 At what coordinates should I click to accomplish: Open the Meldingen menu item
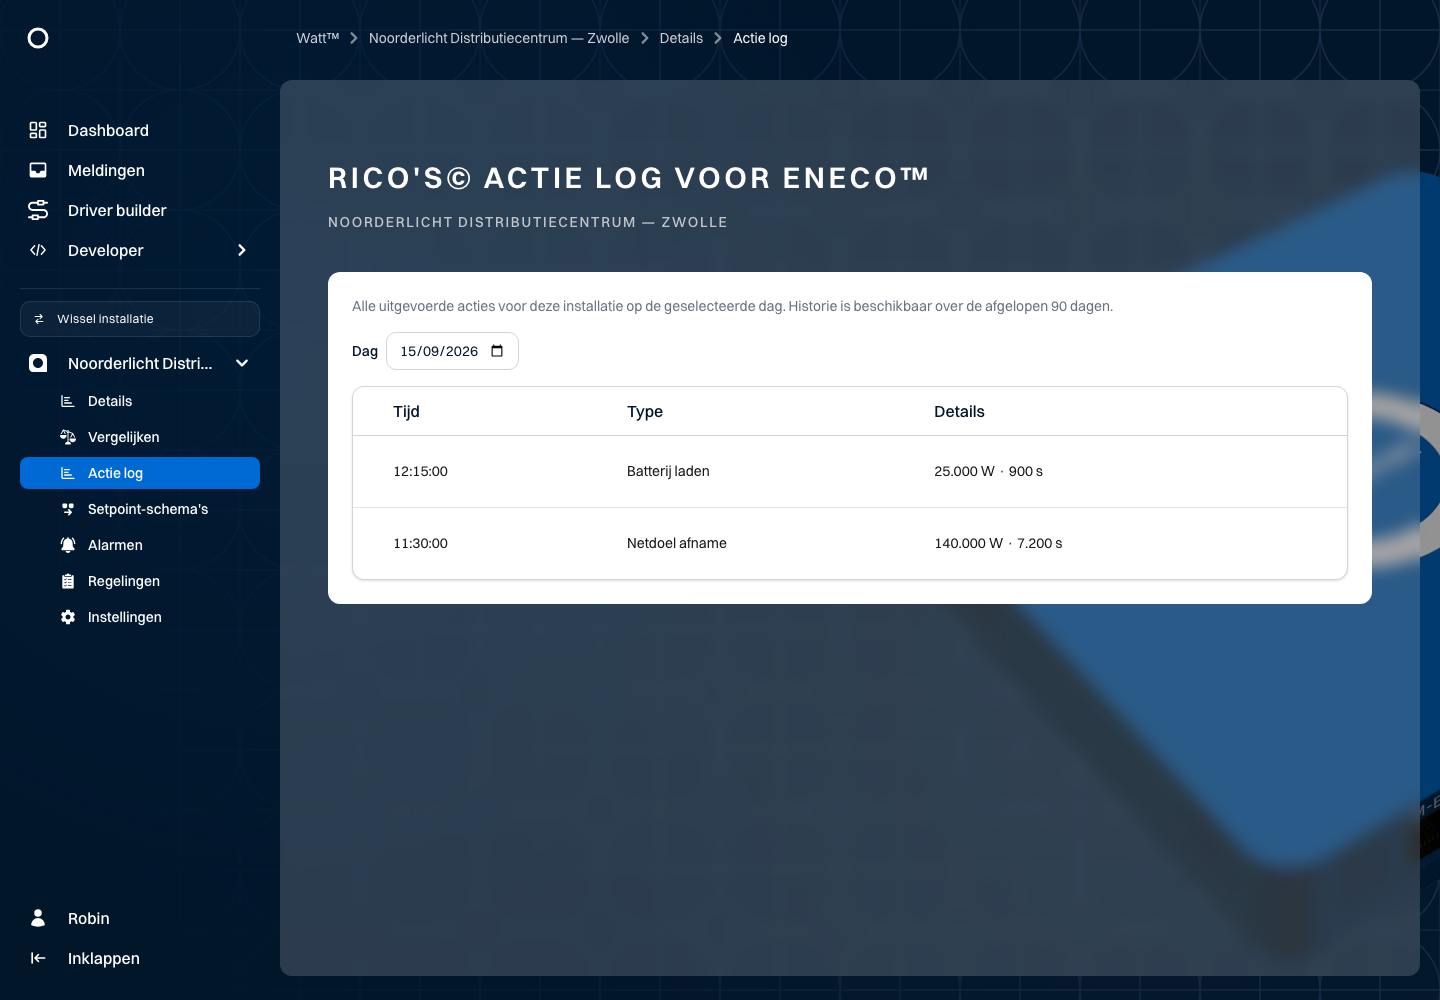pyautogui.click(x=140, y=170)
